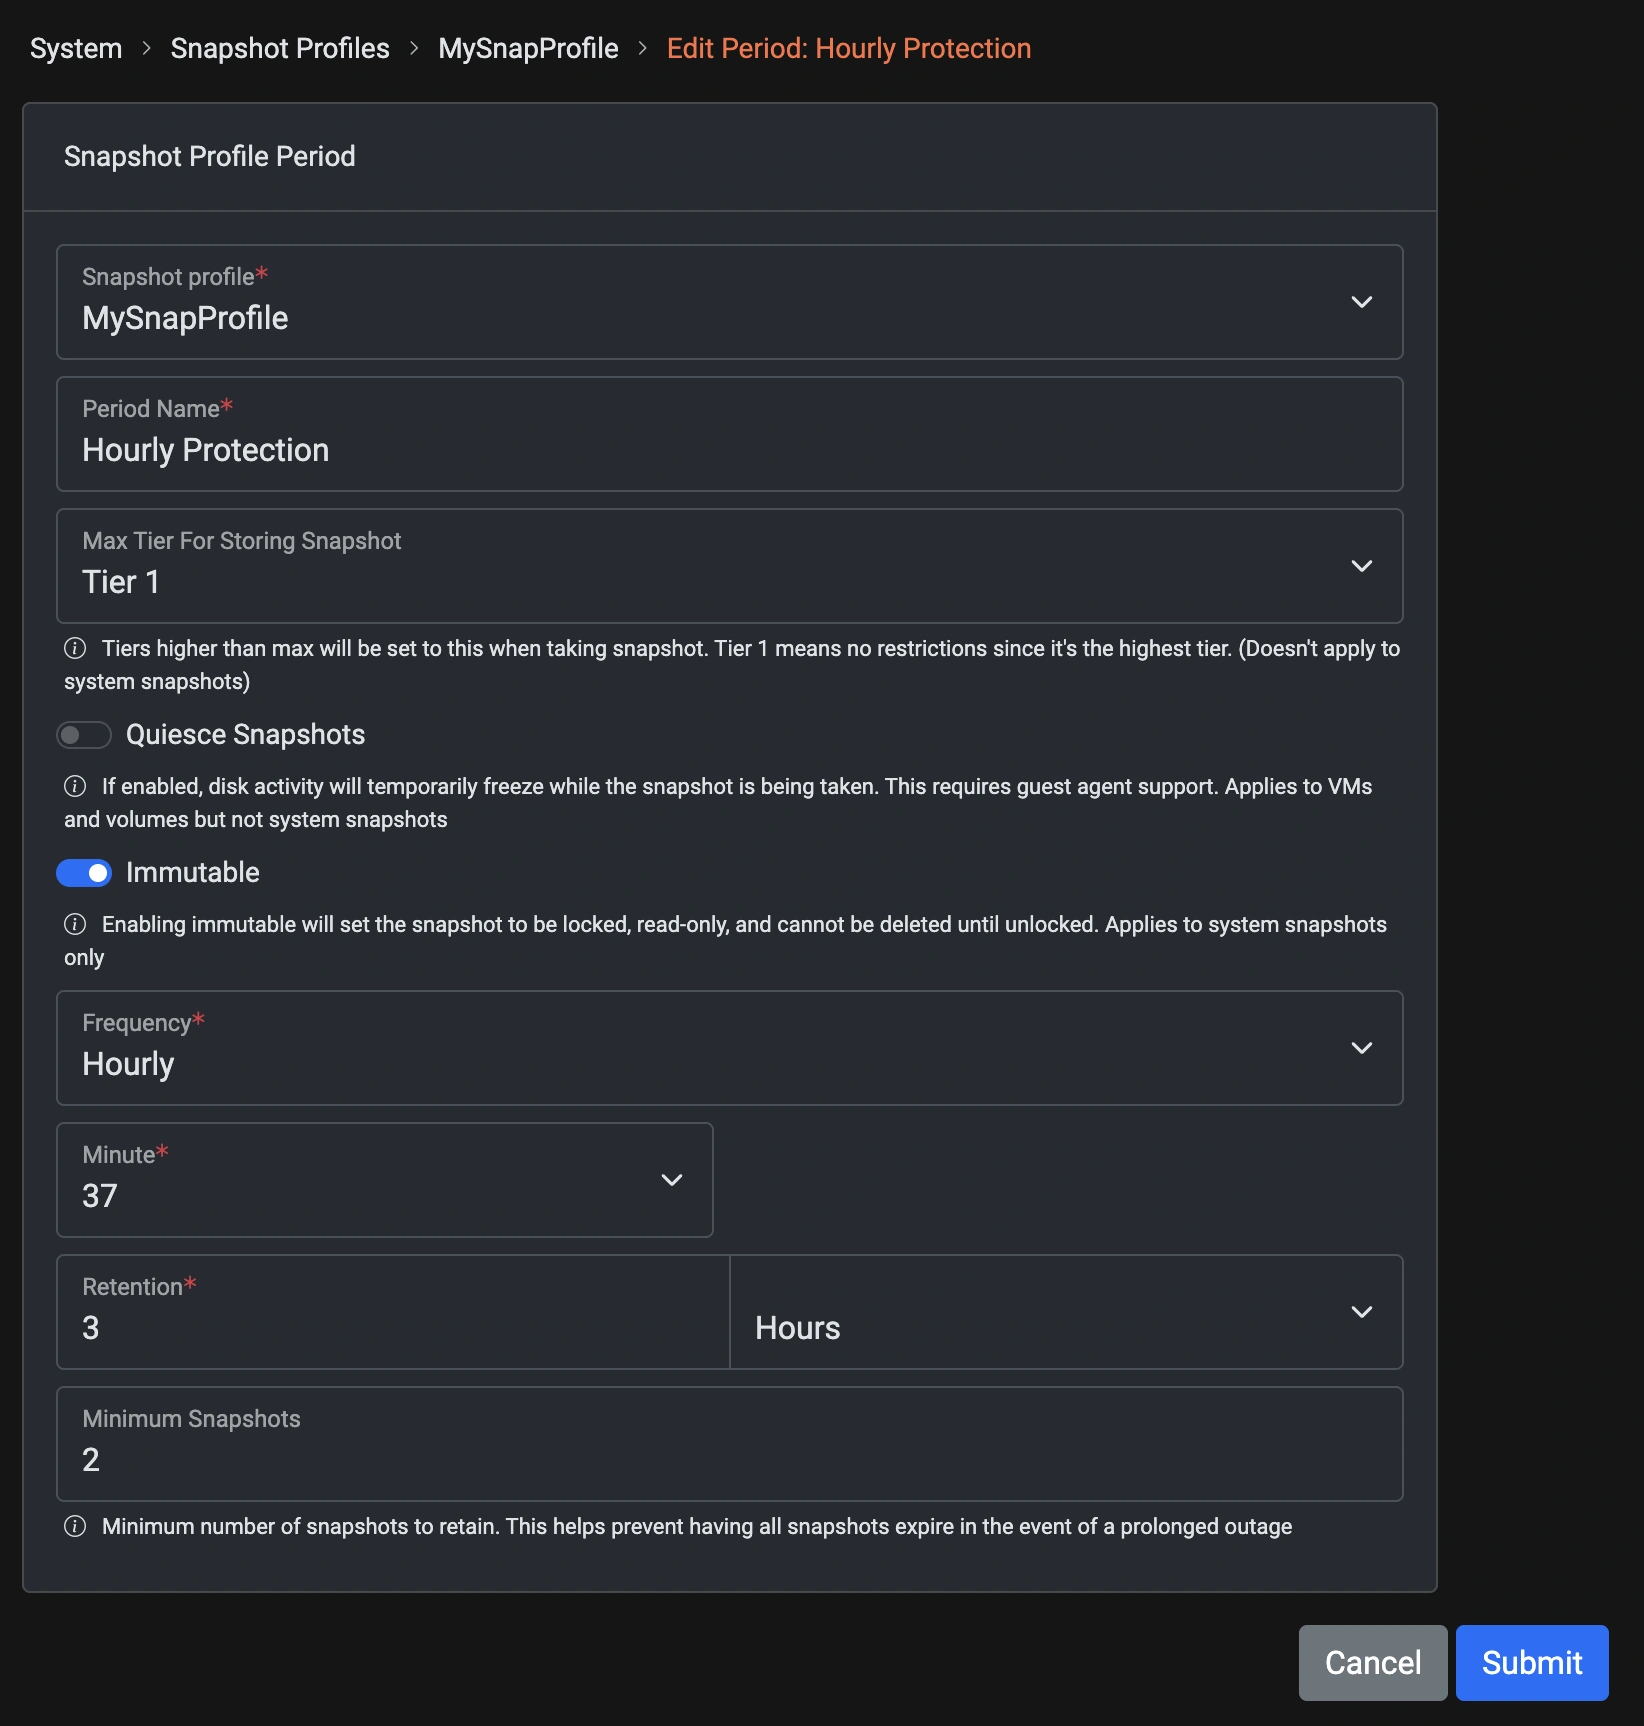Click the Minimum Snapshots field
Viewport: 1644px width, 1726px height.
pyautogui.click(x=500, y=1459)
